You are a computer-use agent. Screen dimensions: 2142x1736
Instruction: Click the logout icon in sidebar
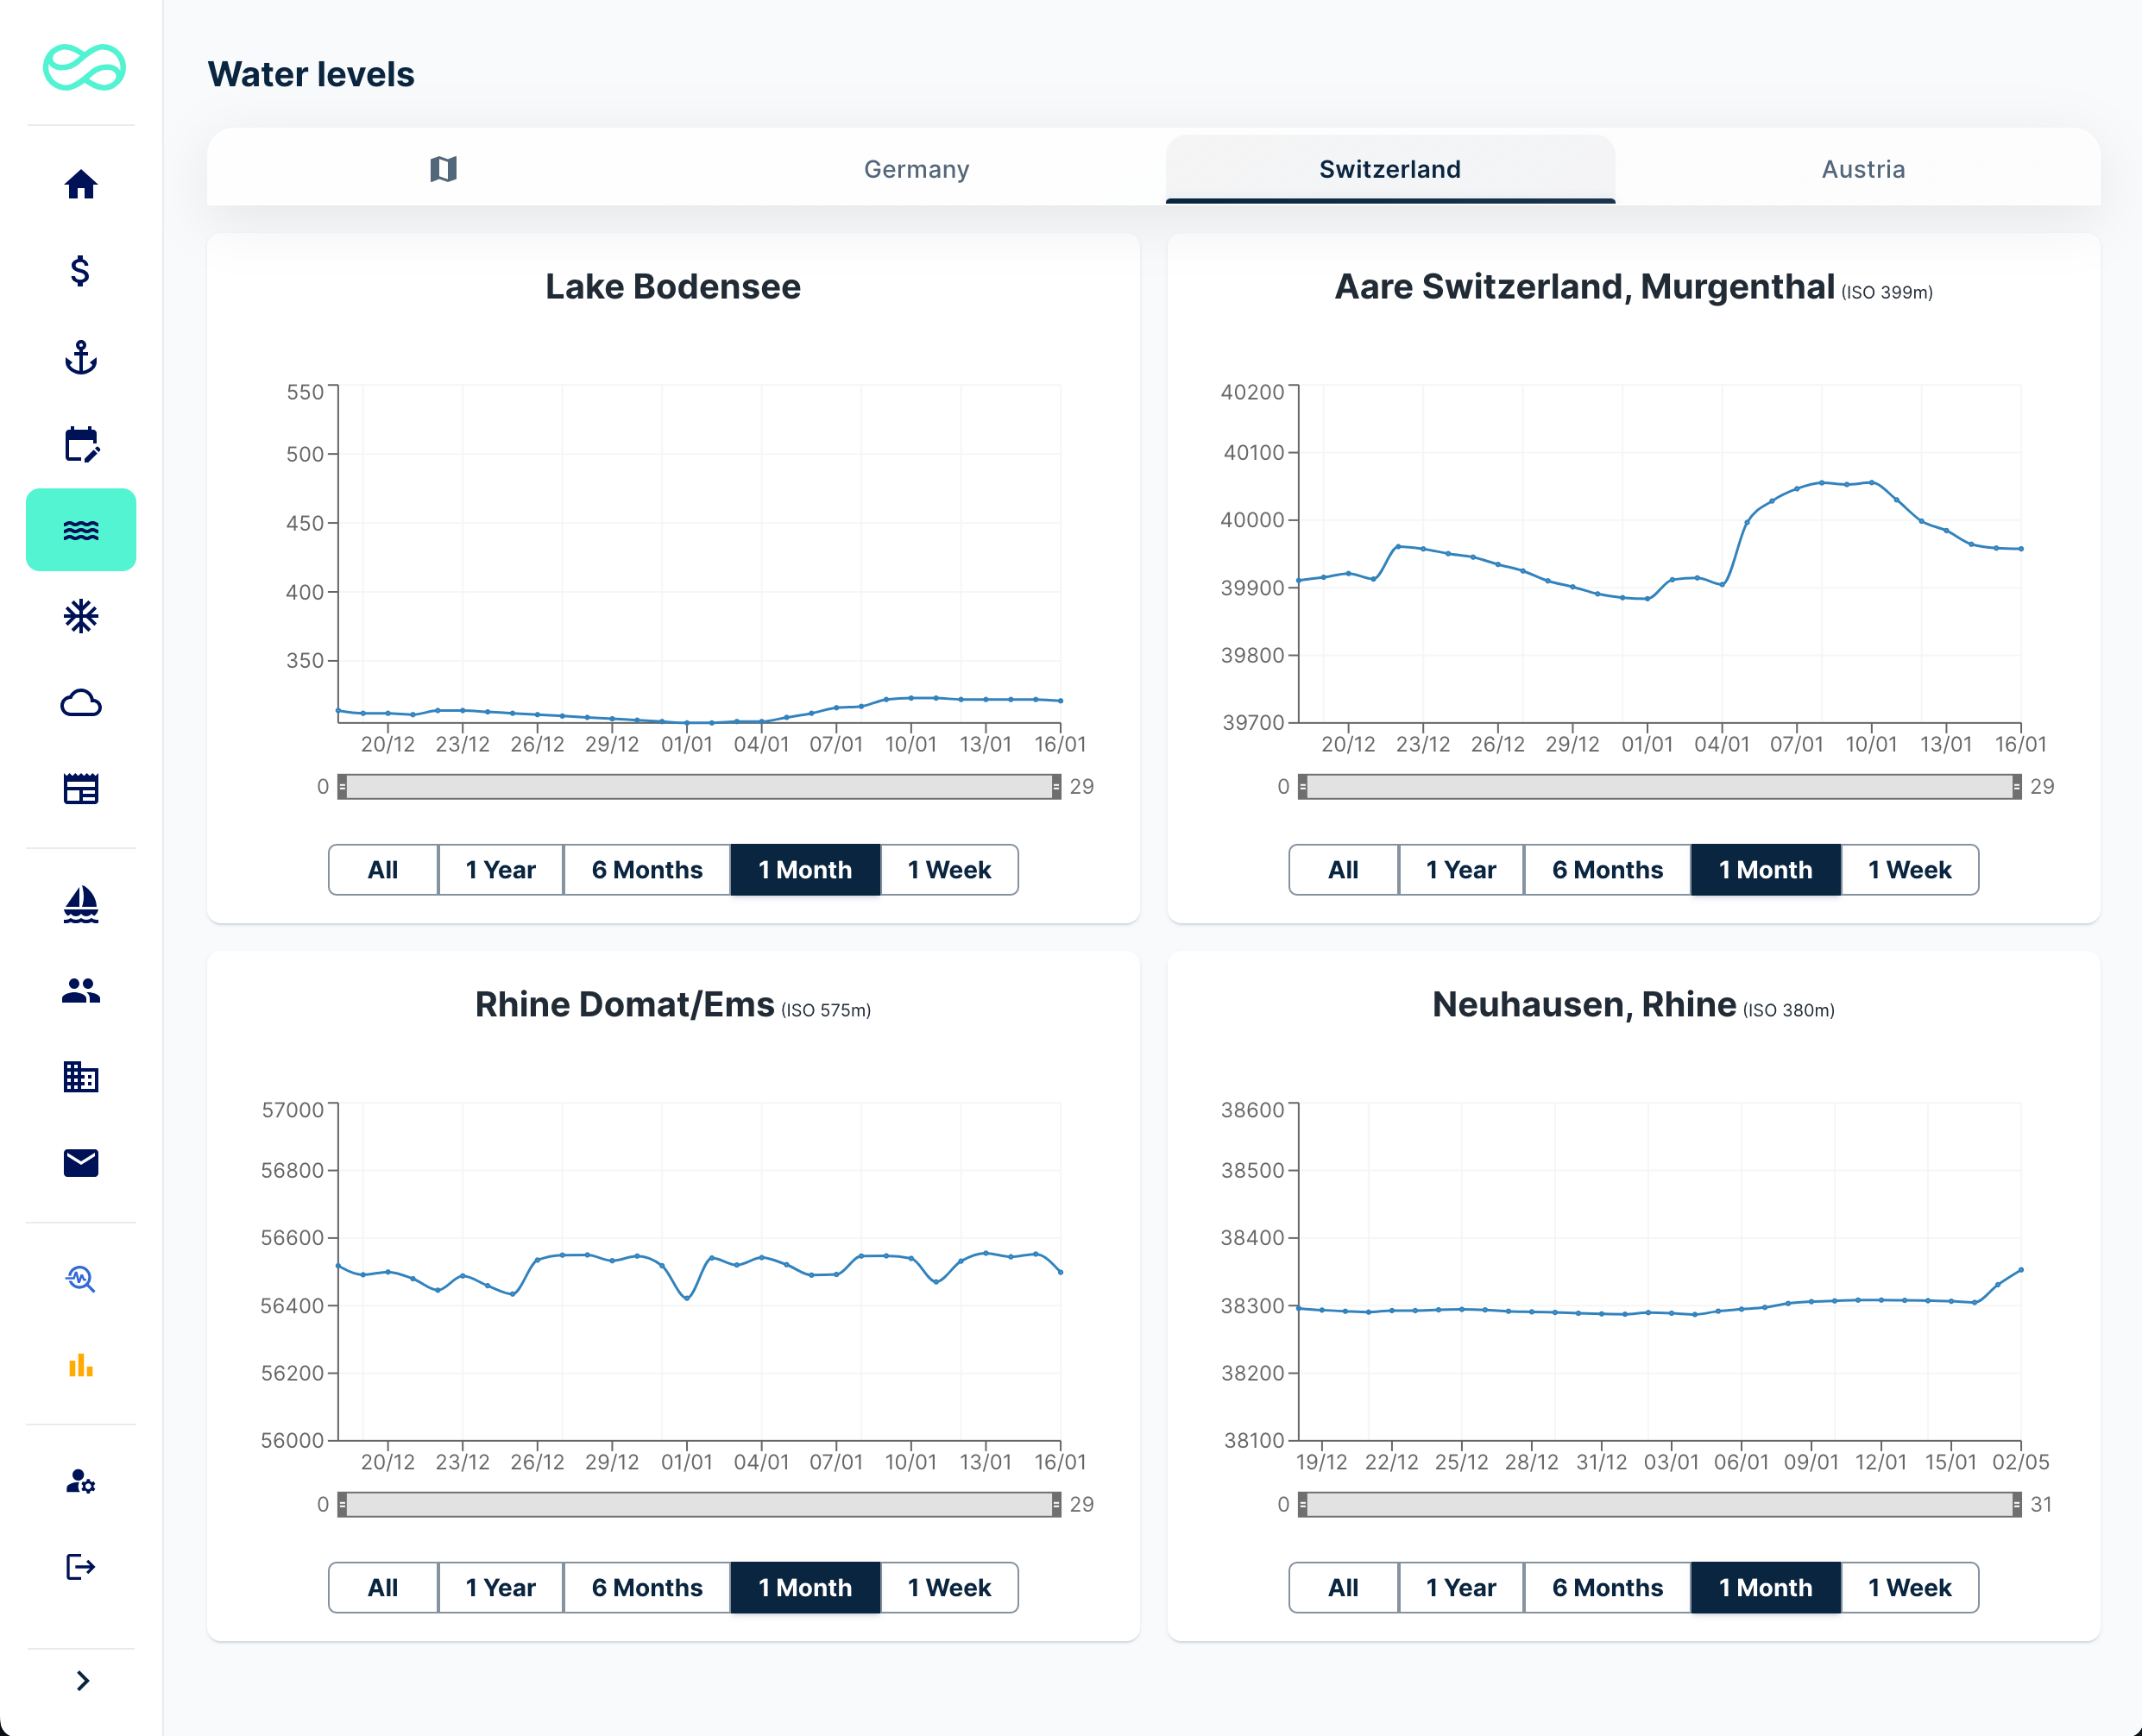pos(81,1566)
